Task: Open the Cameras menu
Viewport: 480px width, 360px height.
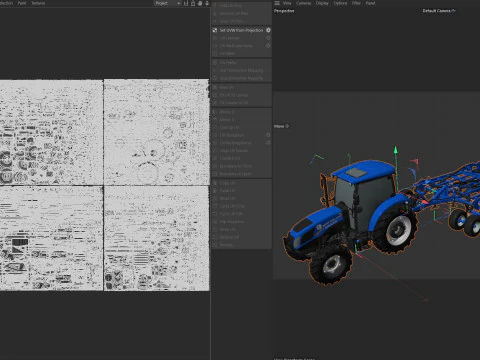Action: click(303, 3)
